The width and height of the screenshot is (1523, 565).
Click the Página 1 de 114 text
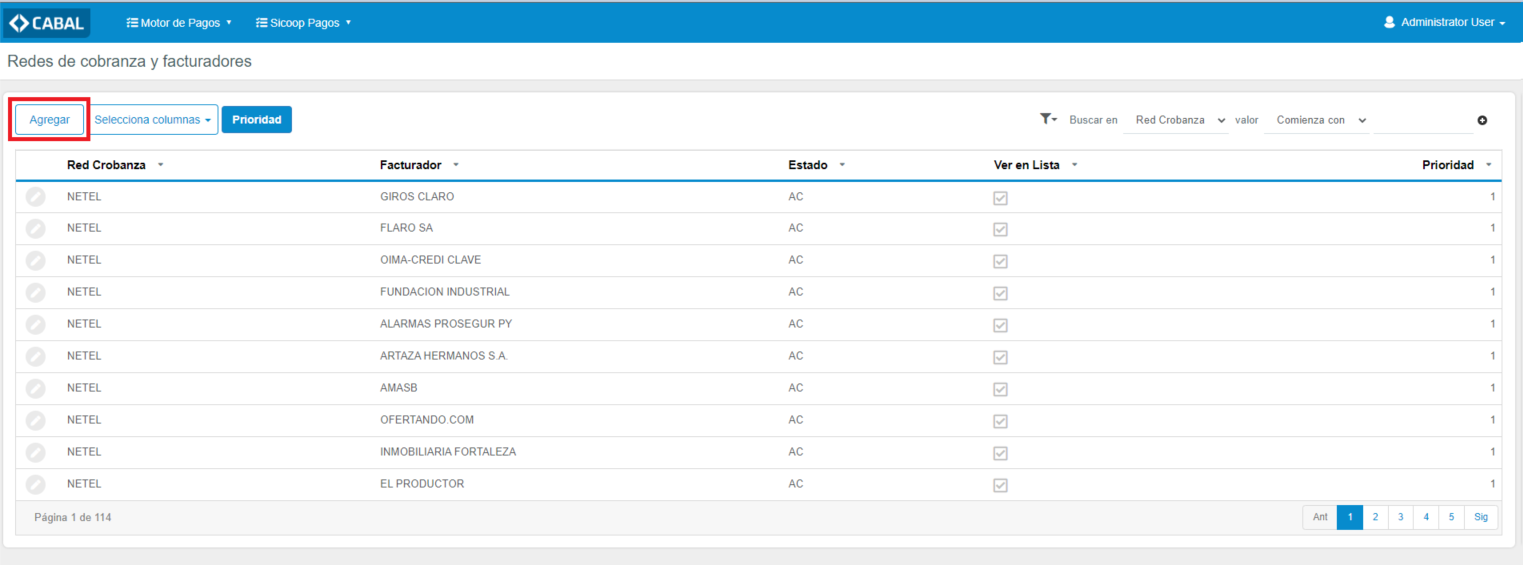(x=73, y=518)
